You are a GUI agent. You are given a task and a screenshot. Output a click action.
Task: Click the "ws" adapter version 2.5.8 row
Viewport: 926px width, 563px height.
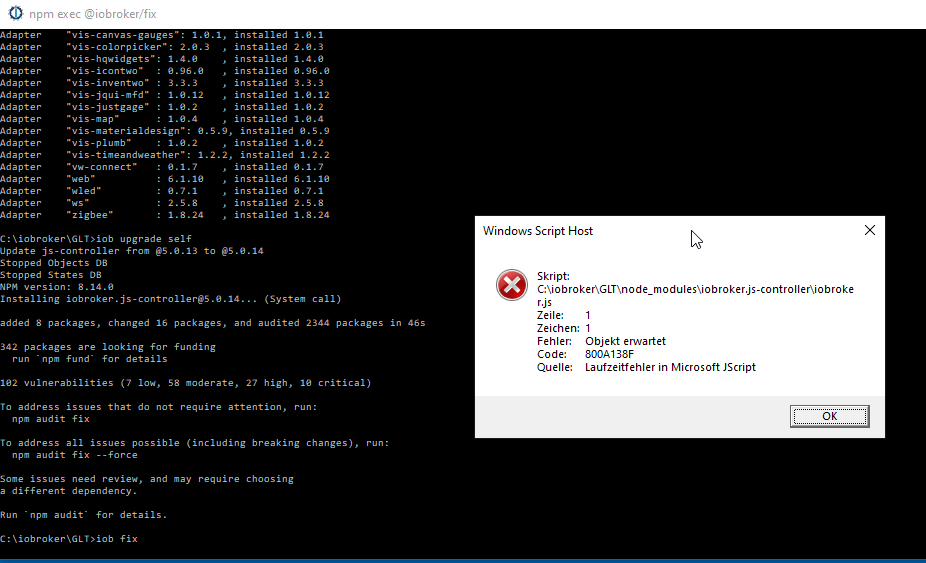(x=162, y=203)
